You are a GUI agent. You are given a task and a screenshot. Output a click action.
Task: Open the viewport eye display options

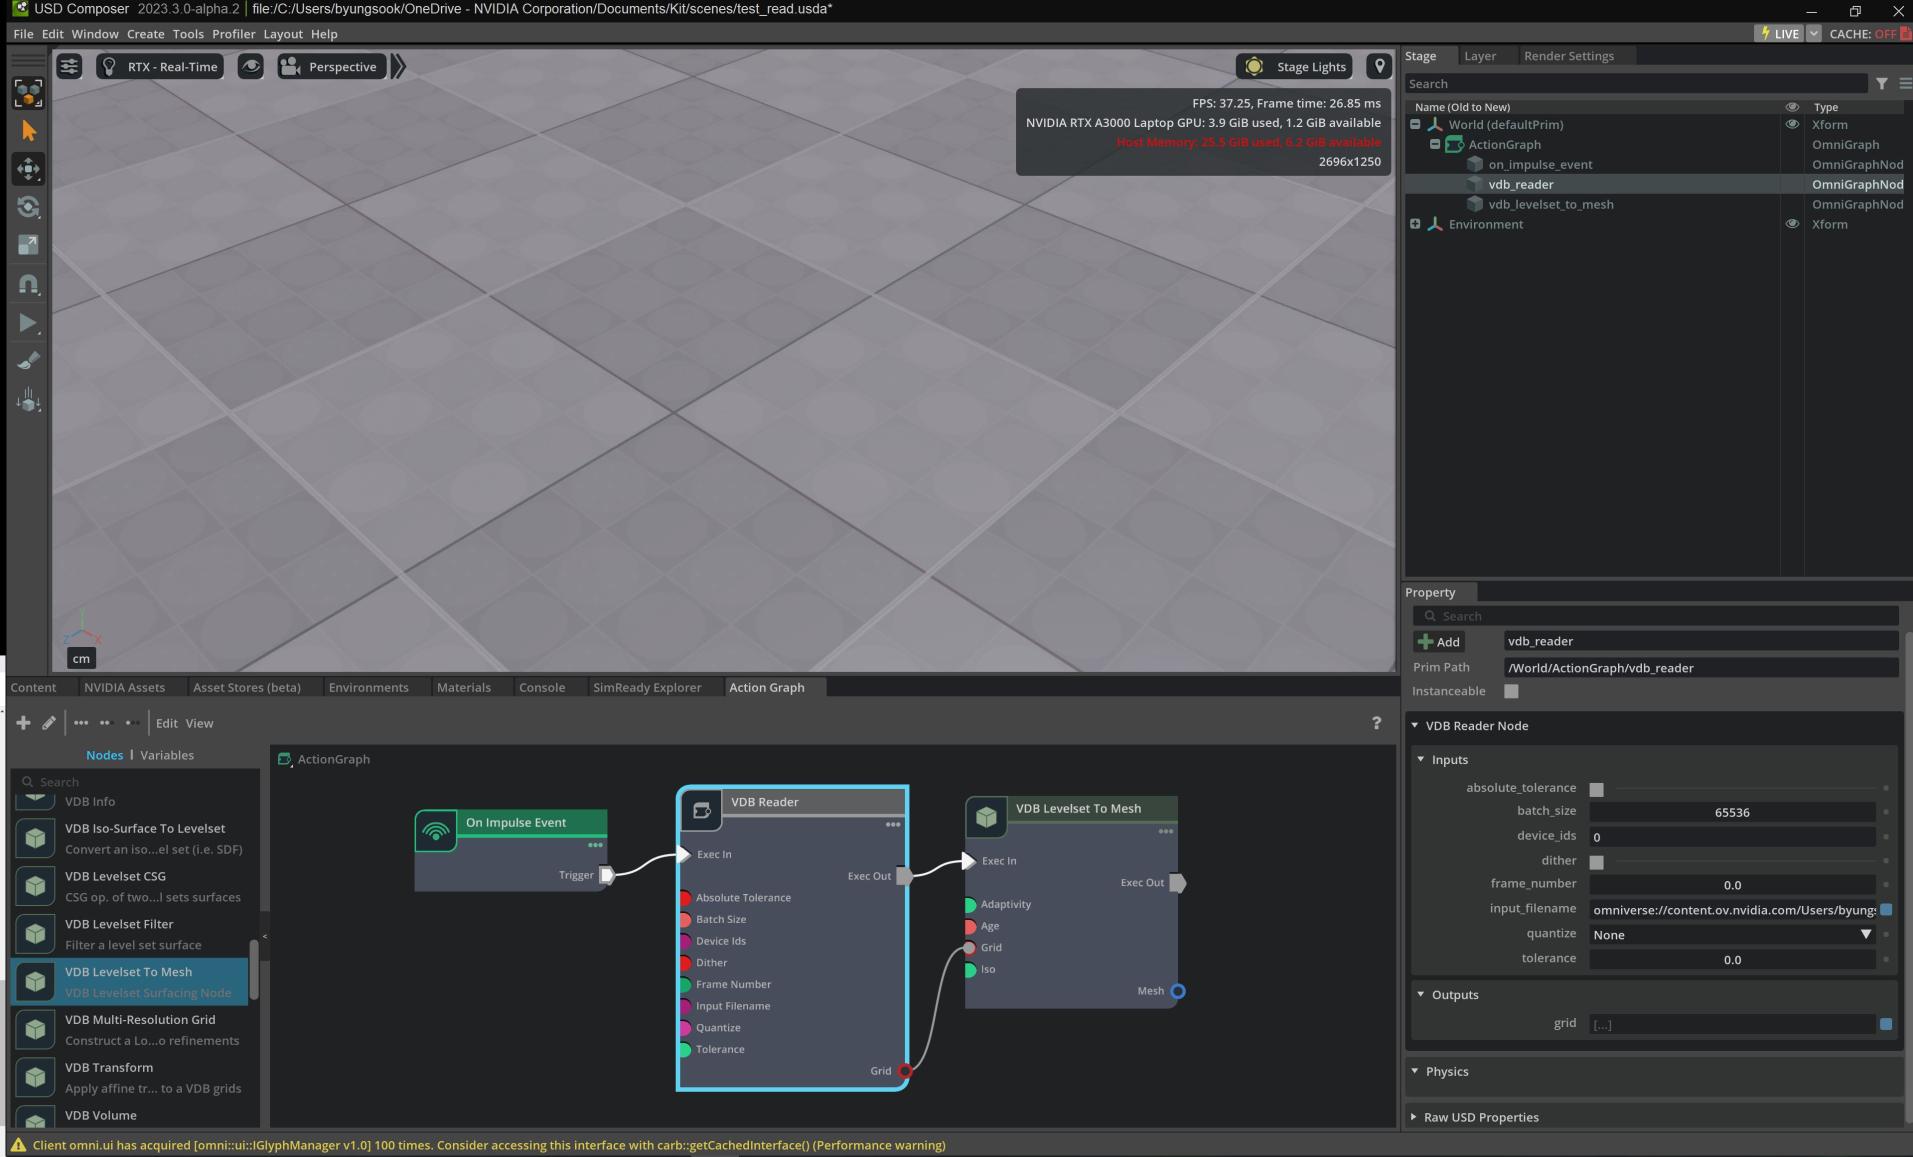pos(250,67)
